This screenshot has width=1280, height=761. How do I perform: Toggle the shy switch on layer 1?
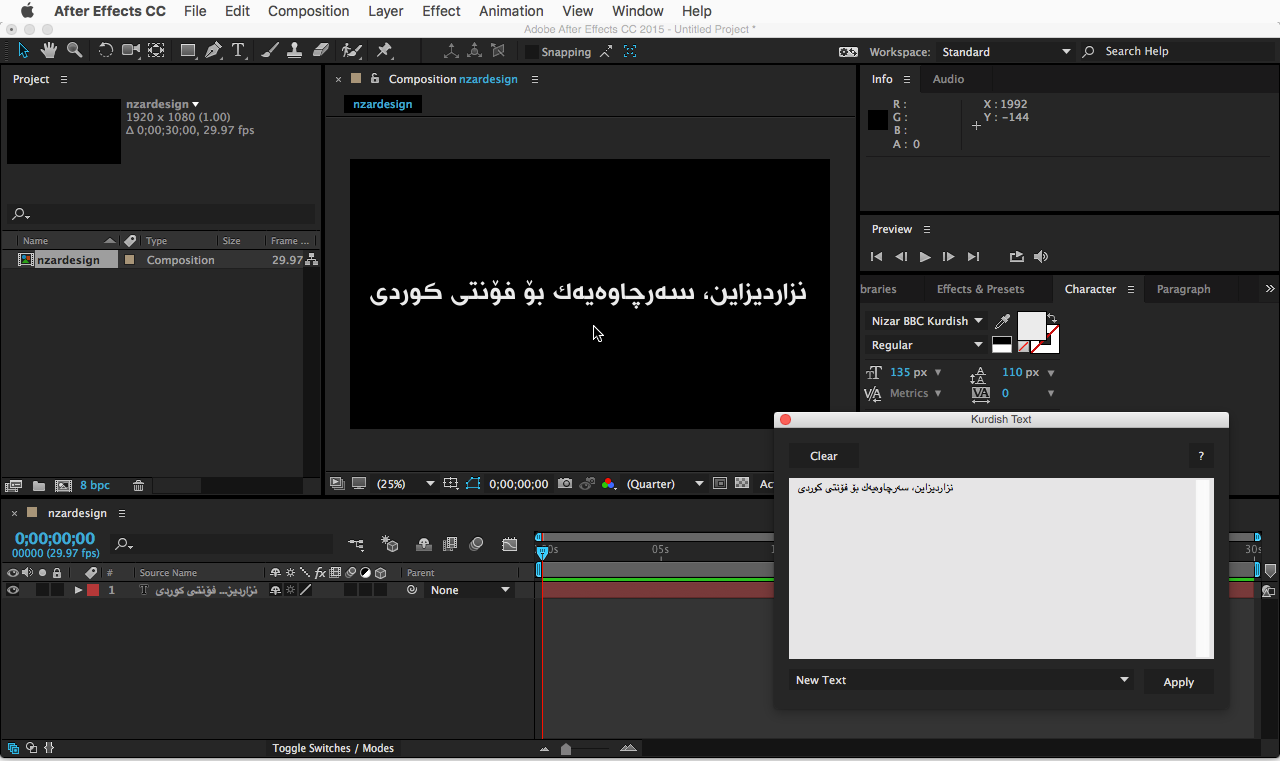click(x=275, y=590)
